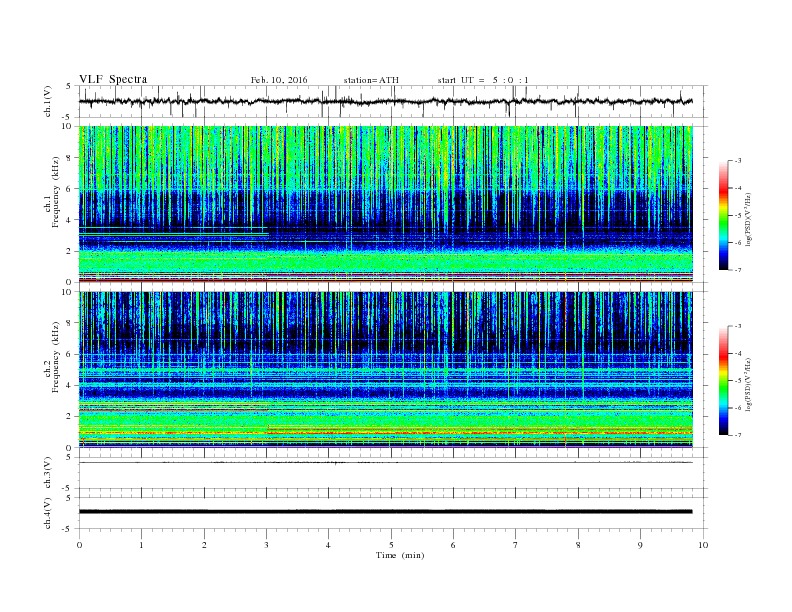Click the ch.1 "Frequency (kHz)" axis label
This screenshot has height=612, width=792.
[x=55, y=193]
